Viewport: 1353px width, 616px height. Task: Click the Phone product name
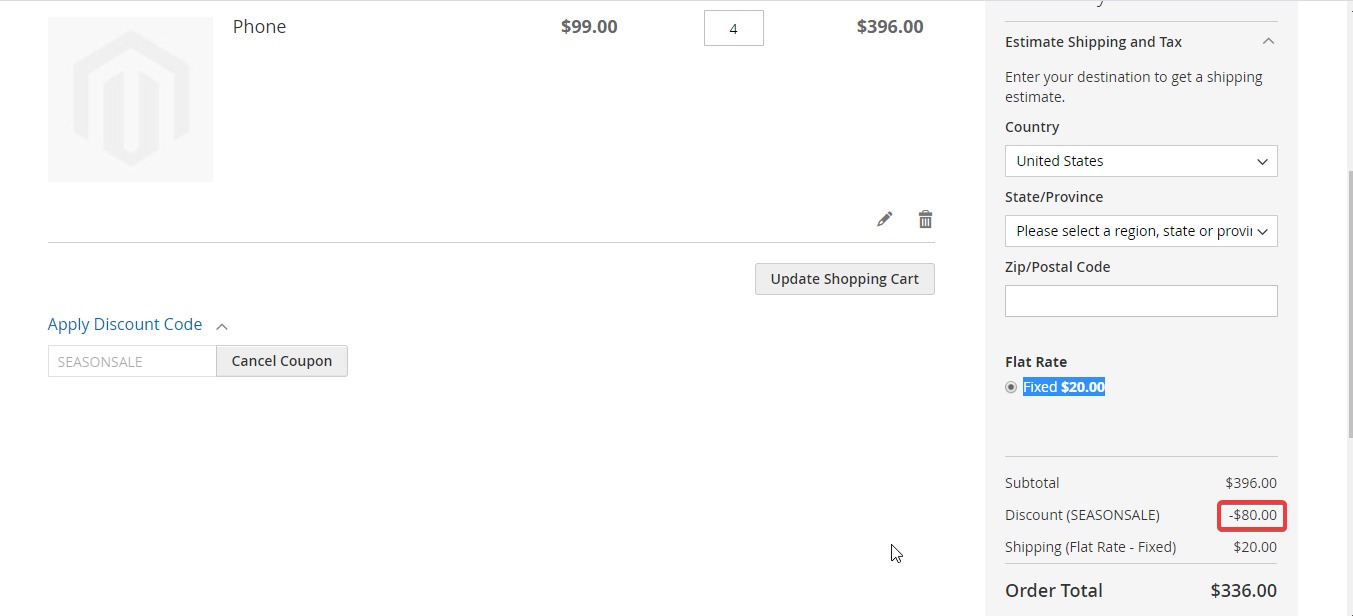[259, 26]
